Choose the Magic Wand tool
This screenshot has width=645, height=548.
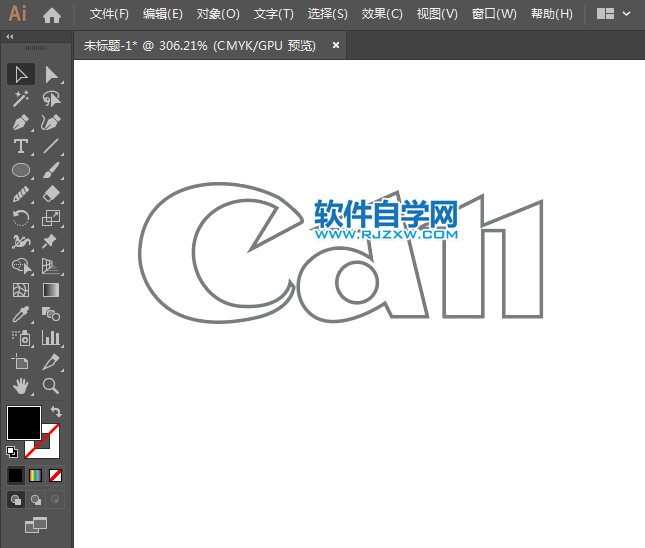click(21, 98)
